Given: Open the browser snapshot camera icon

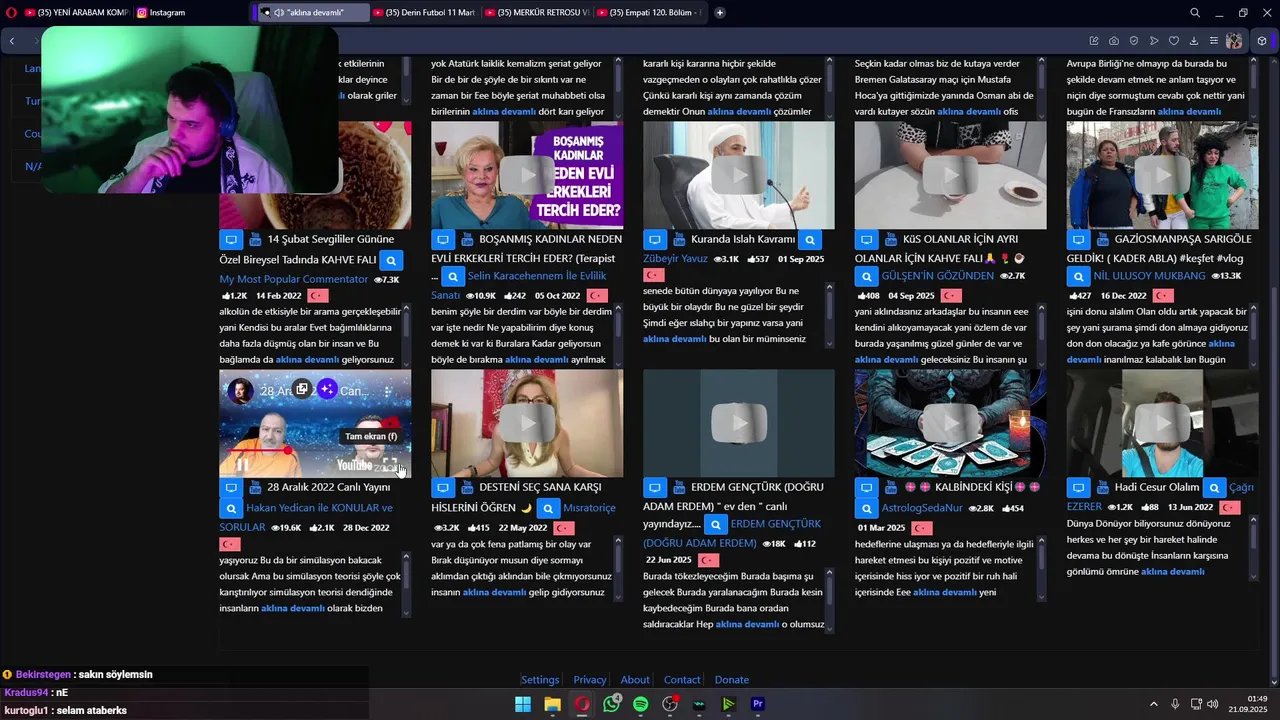Looking at the screenshot, I should (x=1114, y=41).
